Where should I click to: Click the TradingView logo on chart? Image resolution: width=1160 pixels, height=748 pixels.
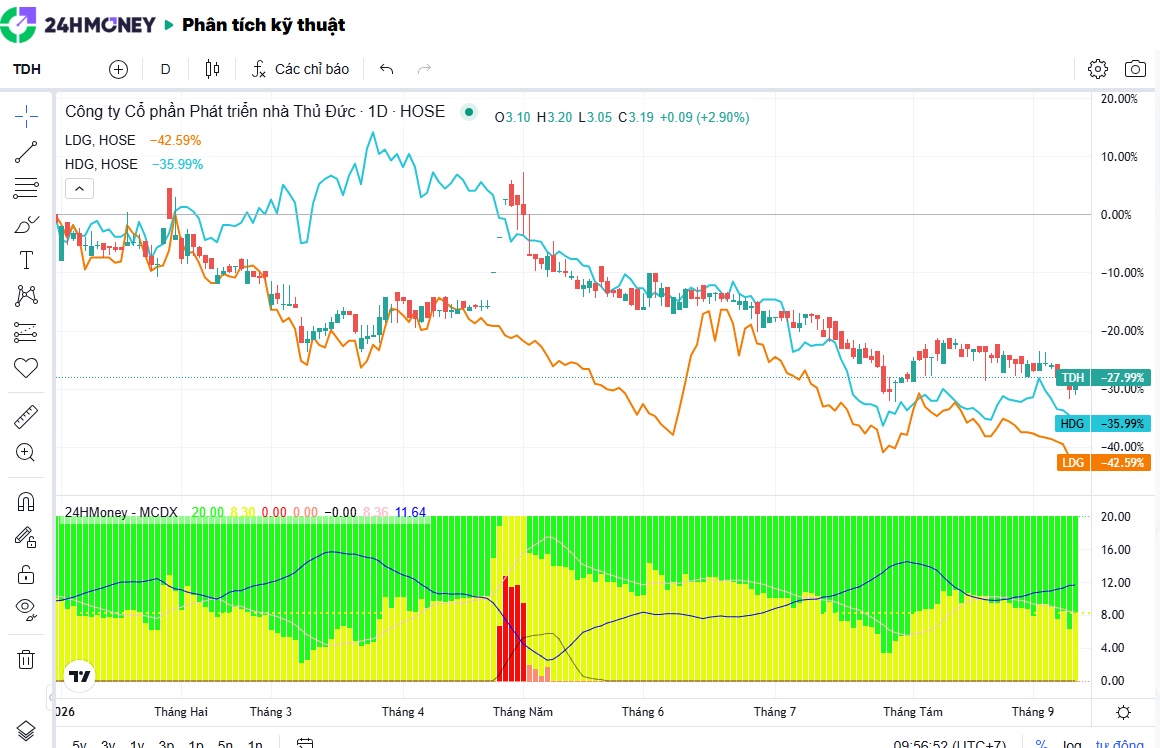coord(79,675)
